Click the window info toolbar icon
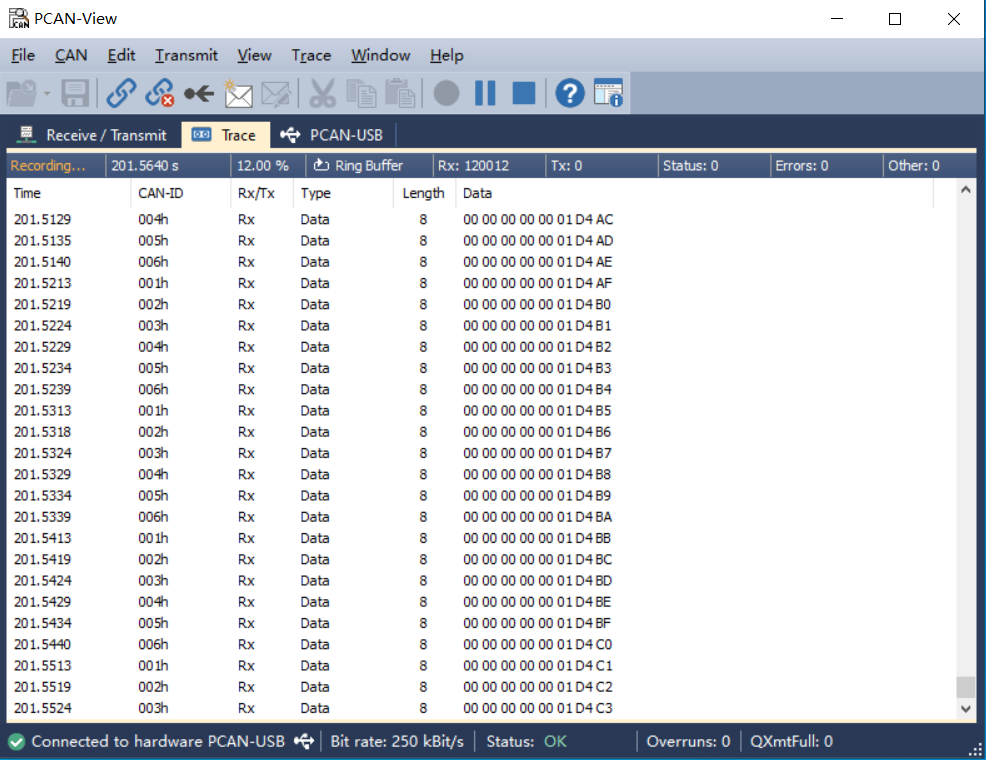 point(608,94)
